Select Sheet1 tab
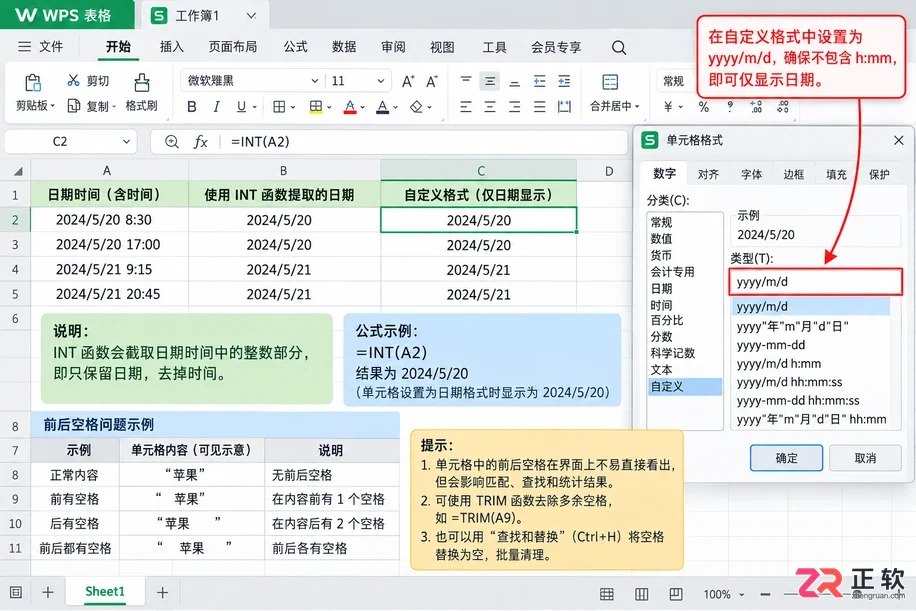The width and height of the screenshot is (916, 611). [x=105, y=591]
